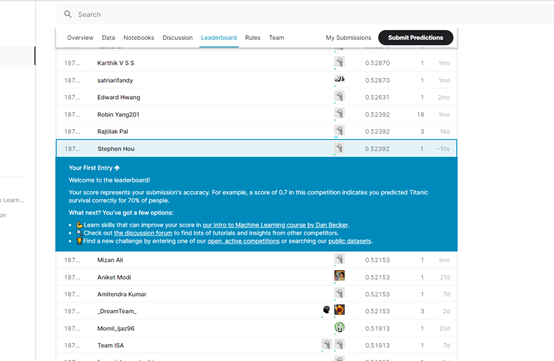Image resolution: width=554 pixels, height=361 pixels.
Task: Click Edward Hwang's avatar icon
Action: [x=339, y=96]
